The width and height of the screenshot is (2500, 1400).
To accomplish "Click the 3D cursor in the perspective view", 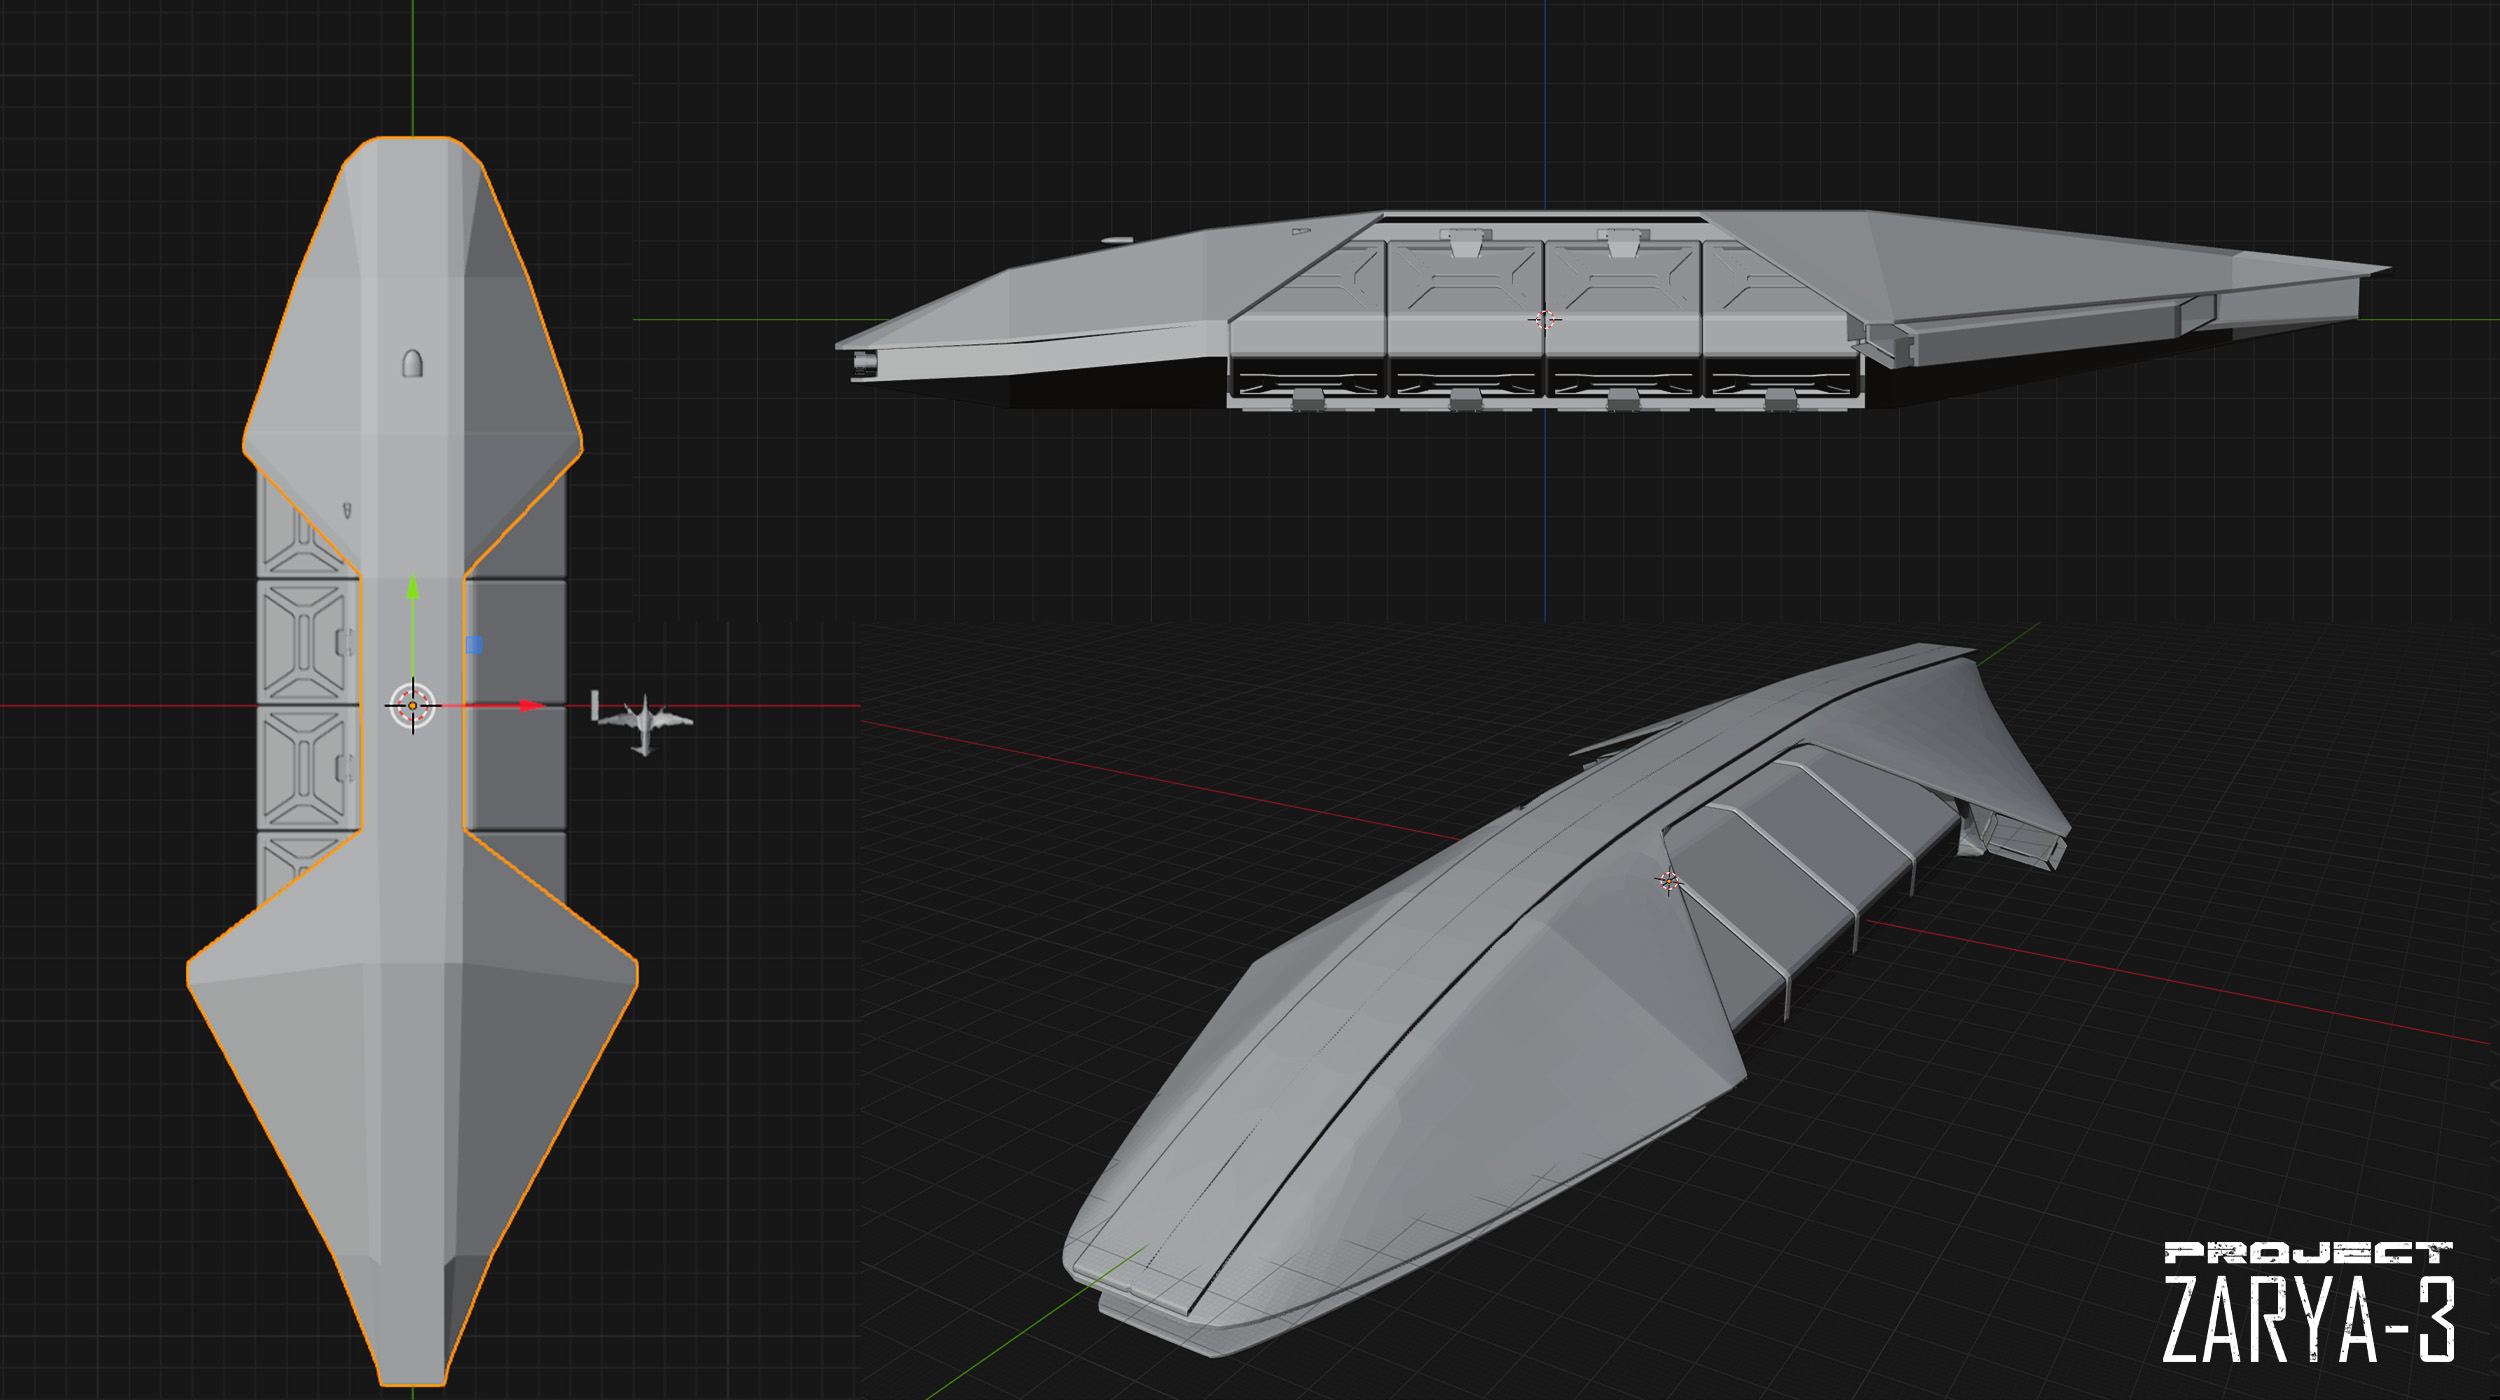I will [1668, 881].
